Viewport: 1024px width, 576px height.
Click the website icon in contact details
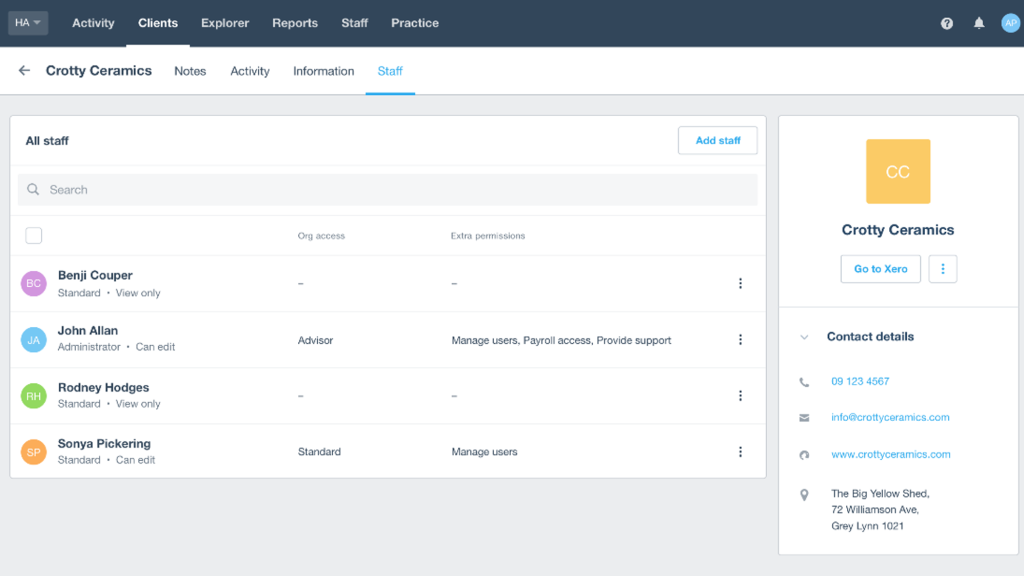coord(804,455)
